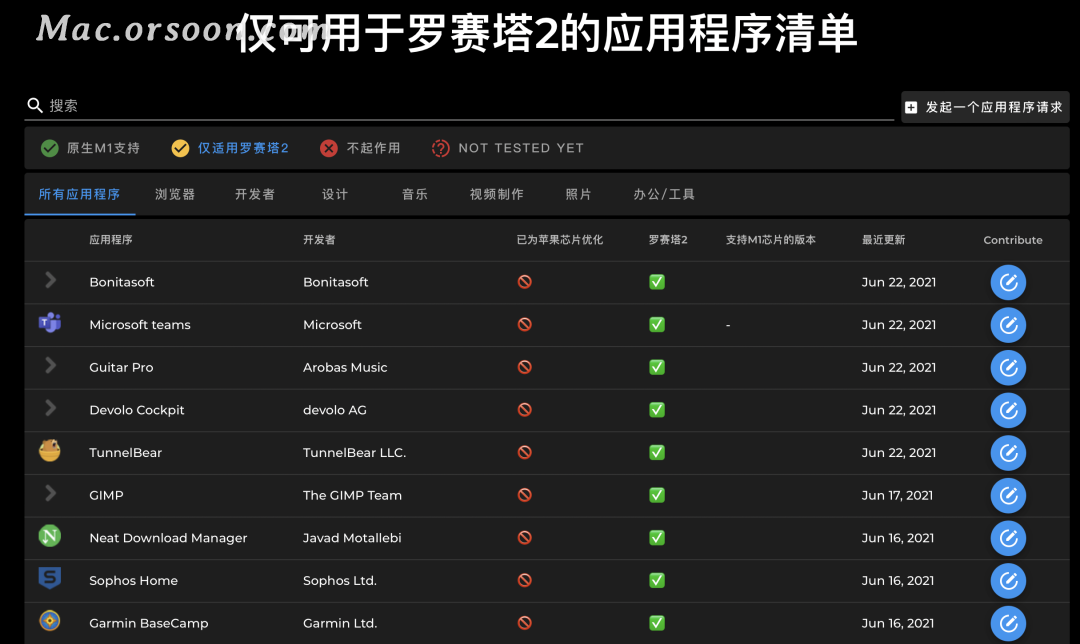Image resolution: width=1080 pixels, height=644 pixels.
Task: Click the edit icon for Garmin BaseCamp
Action: 1008,623
